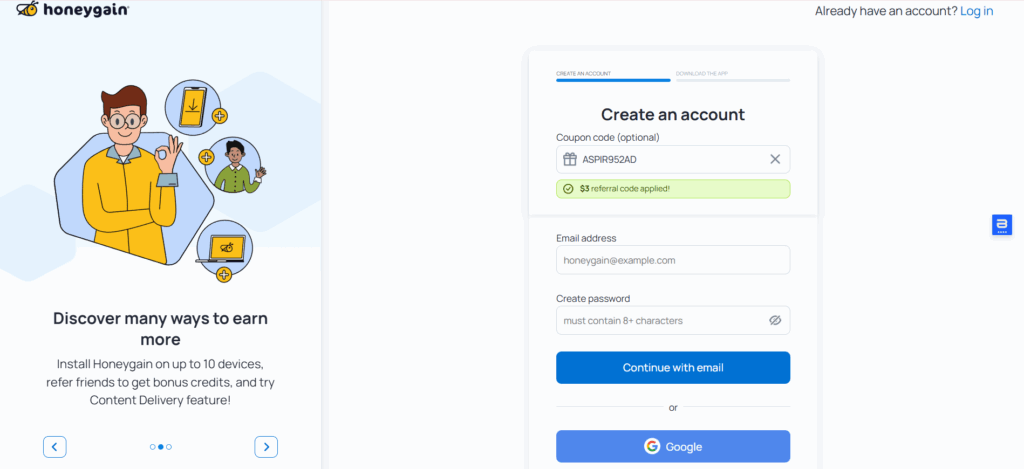The width and height of the screenshot is (1024, 469).
Task: Select the first carousel dot indicator
Action: (x=152, y=447)
